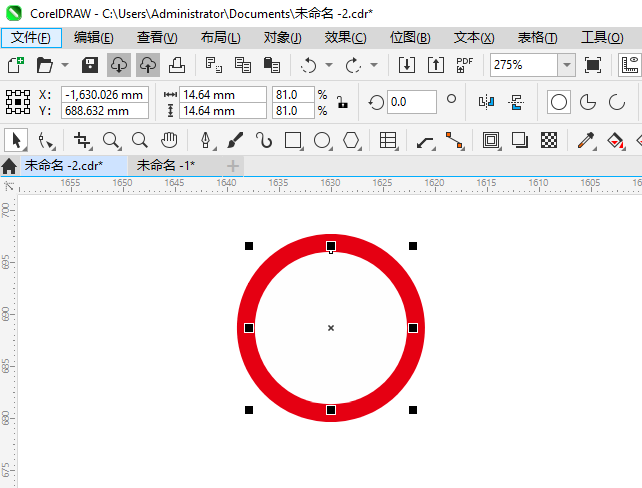Select the Table tool
Viewport: 642px width, 488px height.
point(389,140)
